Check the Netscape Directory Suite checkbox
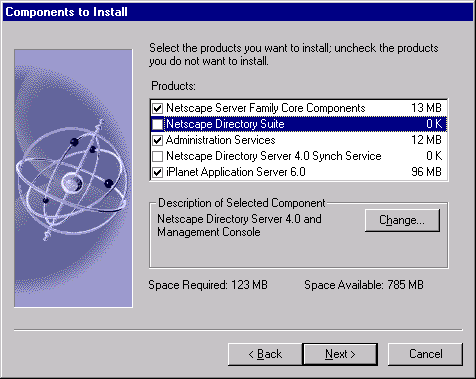Screen dimensions: 476x379 tap(157, 124)
